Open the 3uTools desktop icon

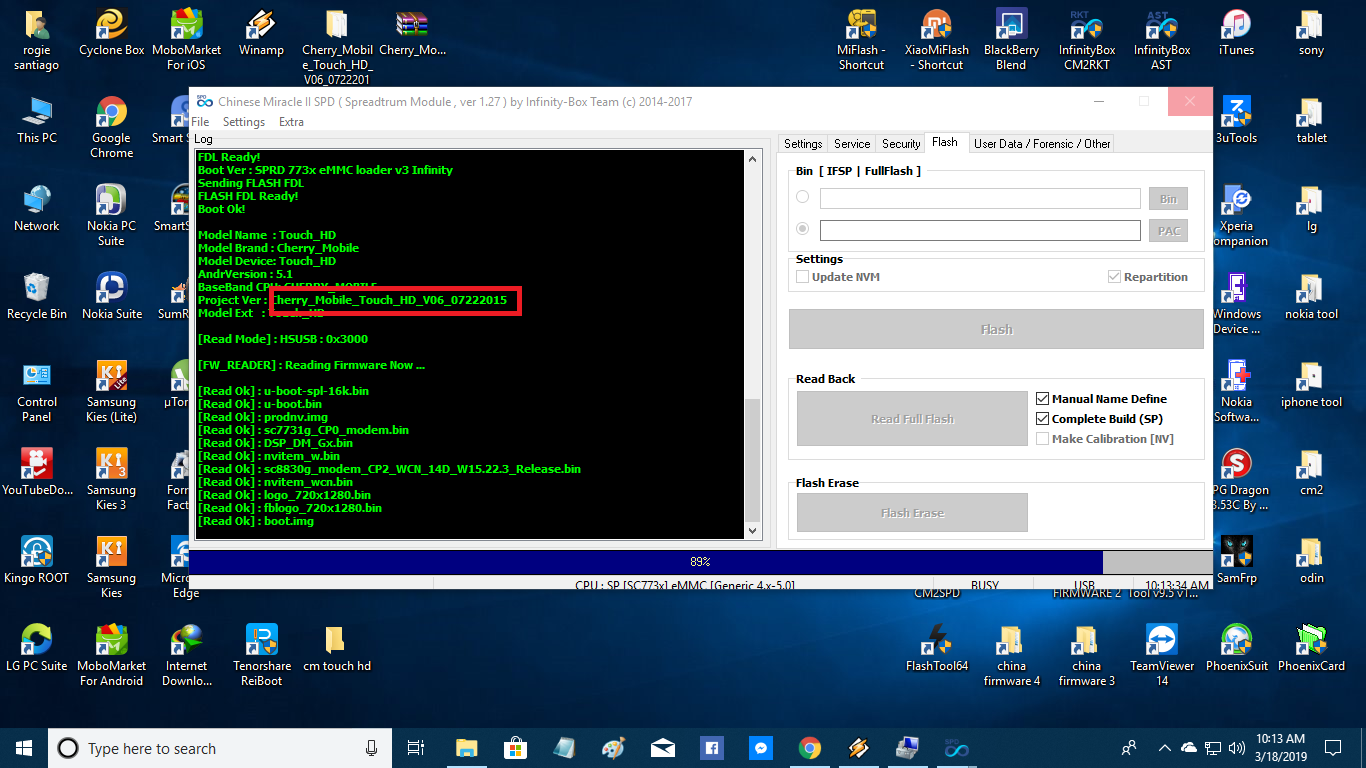(1236, 121)
